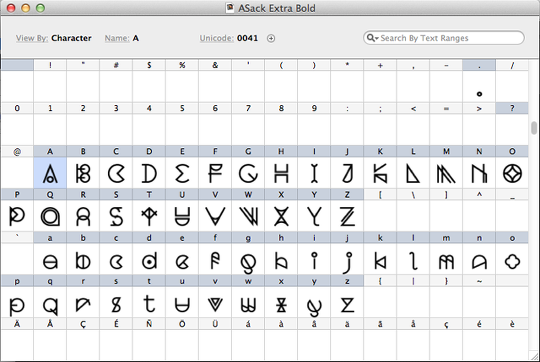Screen dimensions: 540x362
Task: Select the uppercase R glyph
Action: tap(83, 216)
